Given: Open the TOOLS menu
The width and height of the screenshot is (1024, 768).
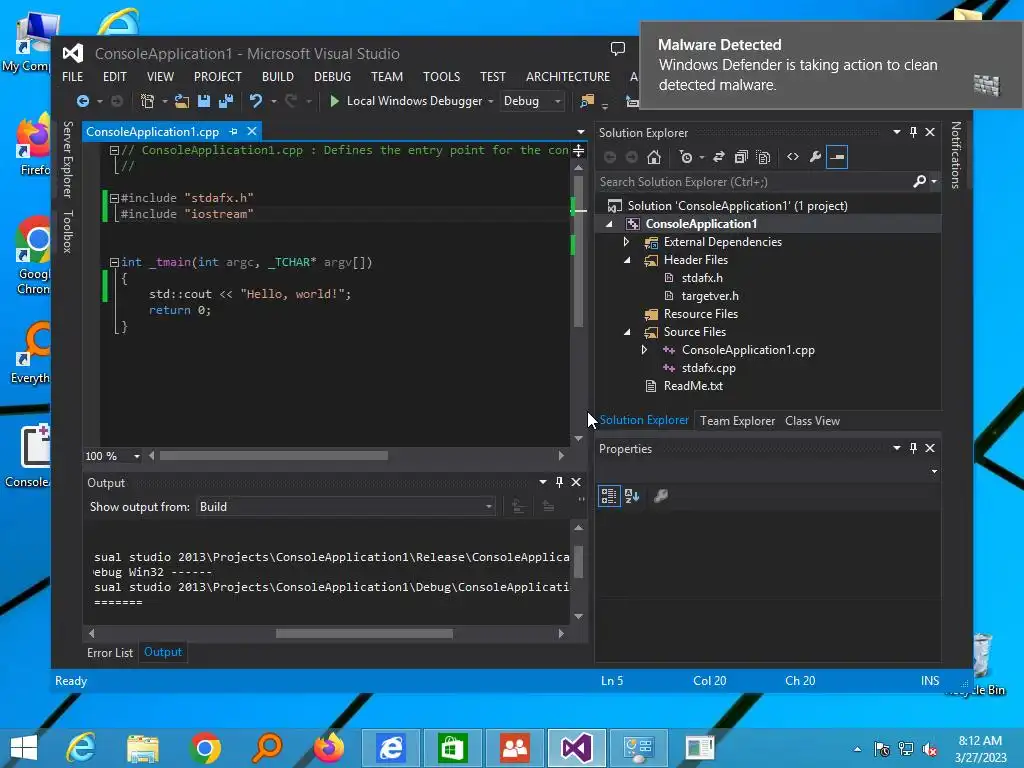Looking at the screenshot, I should [441, 76].
